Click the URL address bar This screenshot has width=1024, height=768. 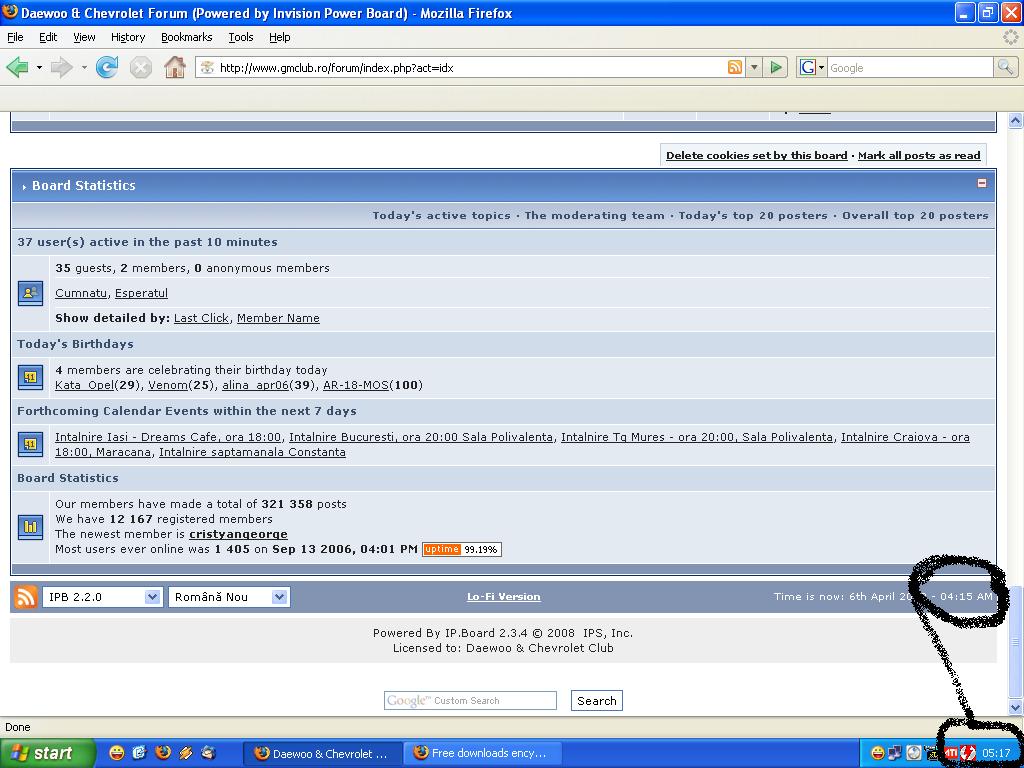470,67
